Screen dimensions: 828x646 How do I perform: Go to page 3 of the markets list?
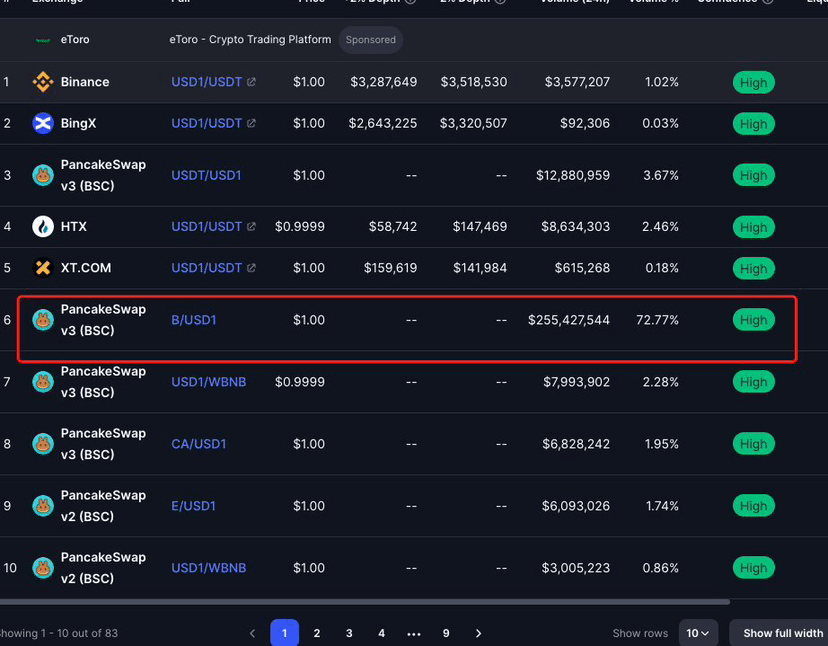(349, 633)
